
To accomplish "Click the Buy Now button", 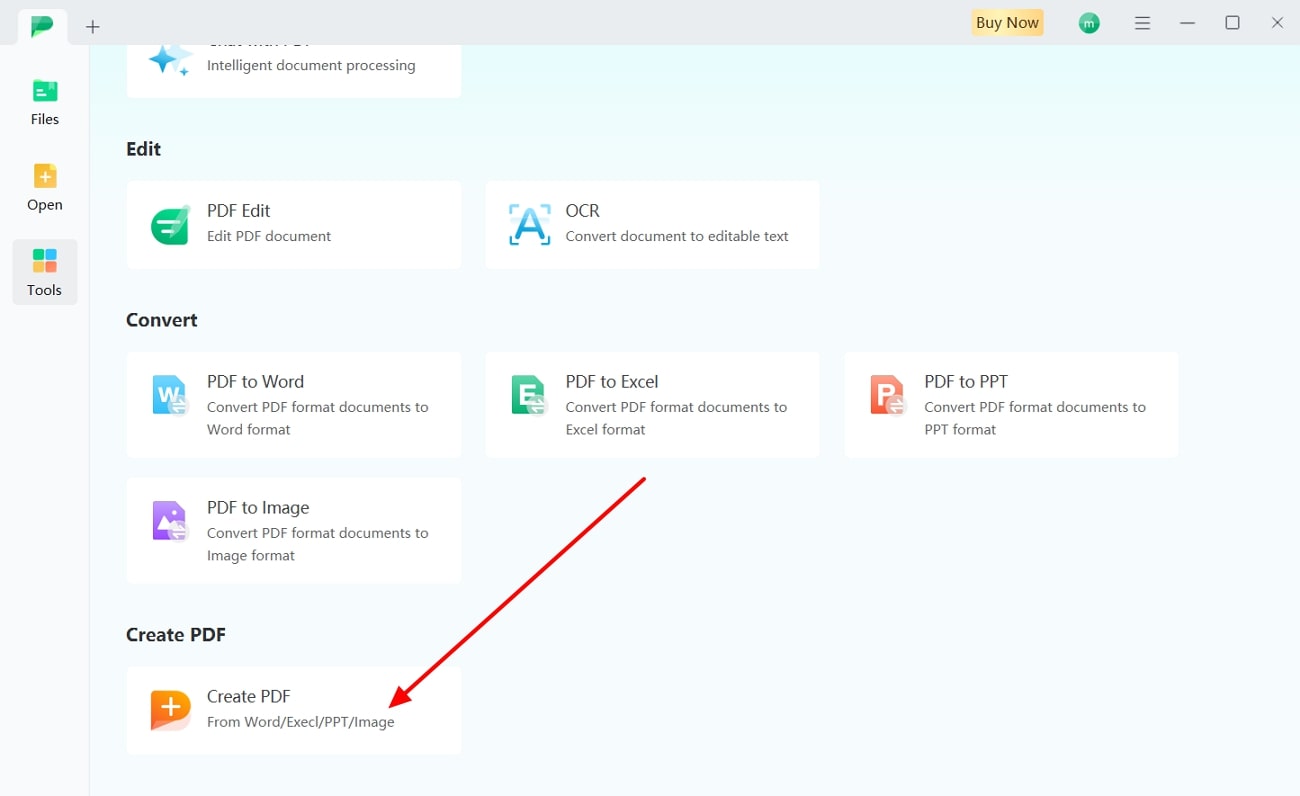I will (x=1007, y=22).
